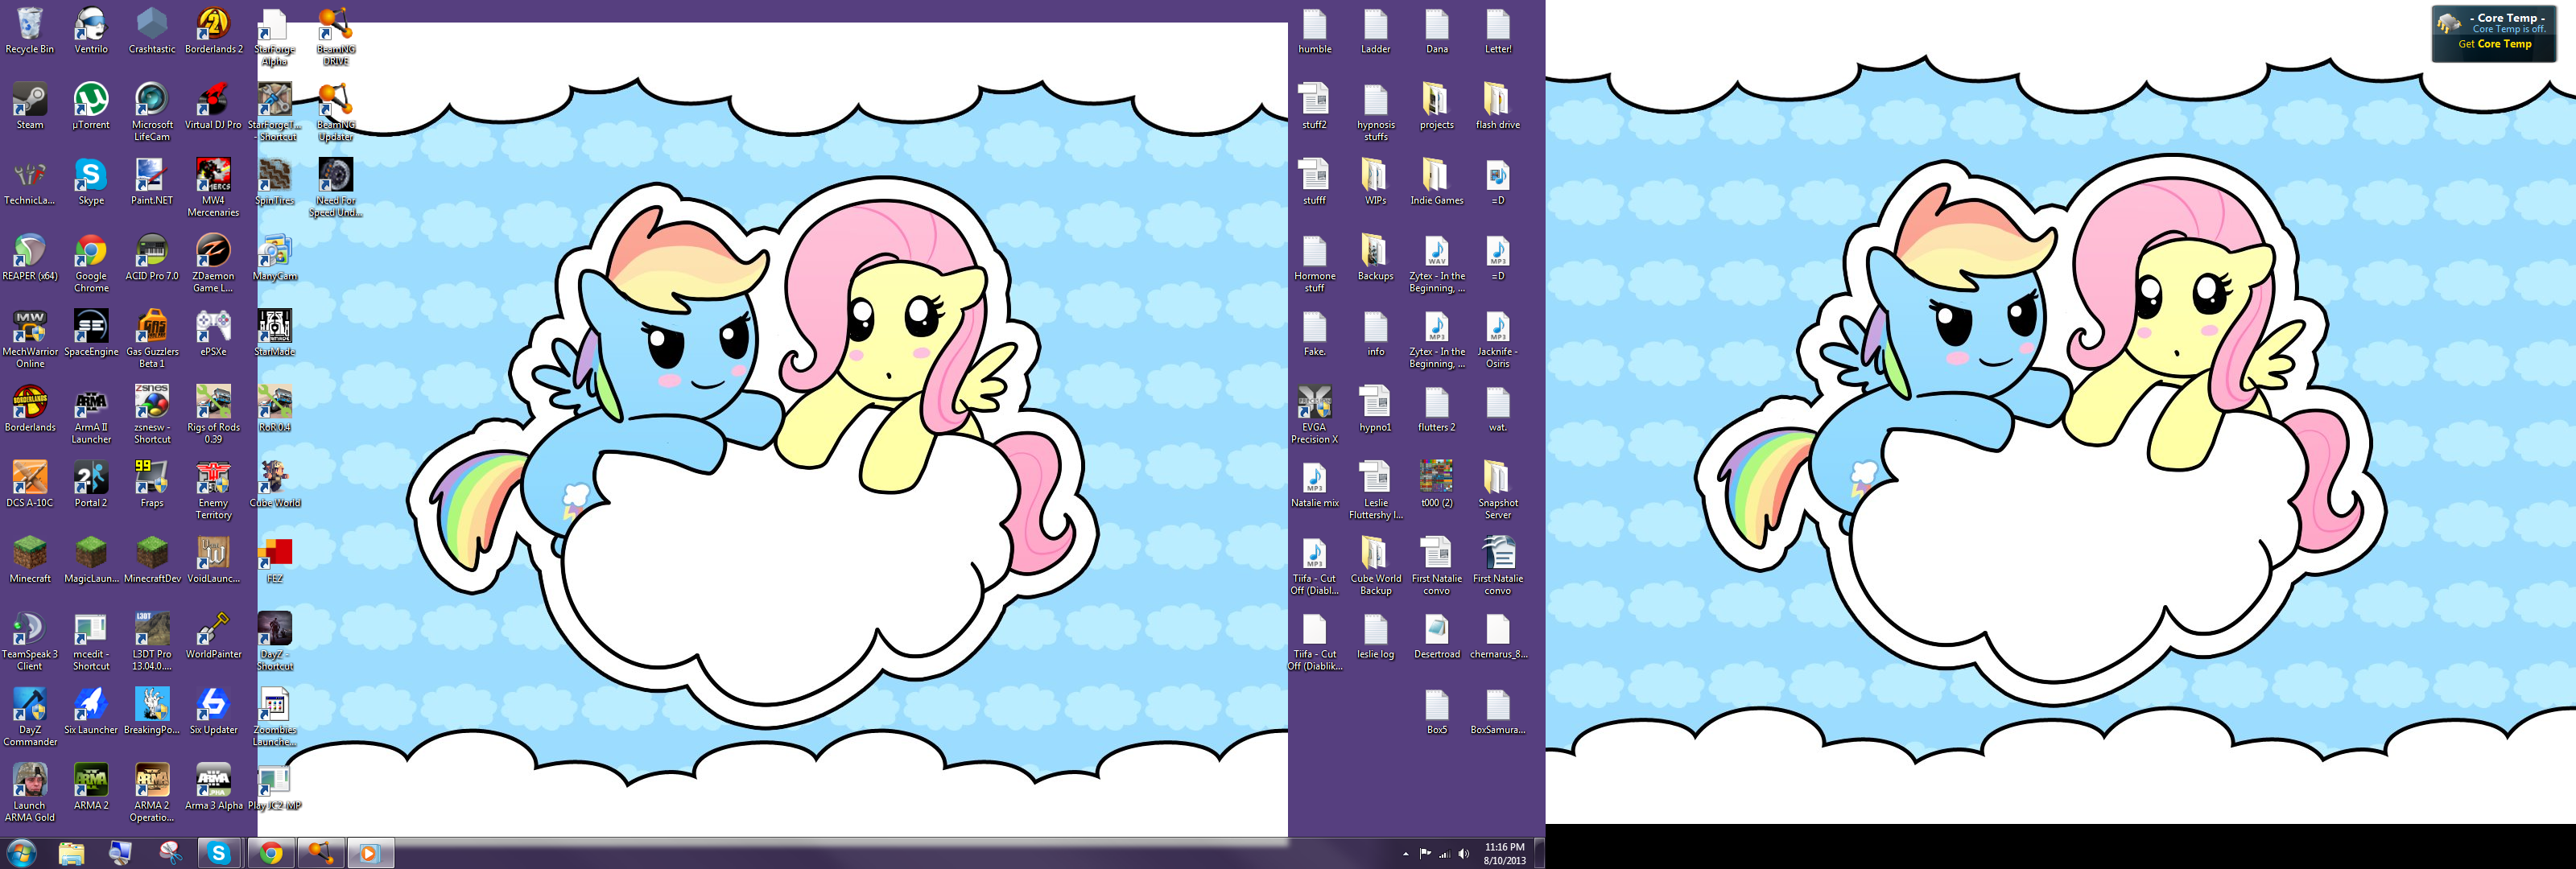
Task: Launch the Borderlands 2 icon
Action: pyautogui.click(x=213, y=31)
